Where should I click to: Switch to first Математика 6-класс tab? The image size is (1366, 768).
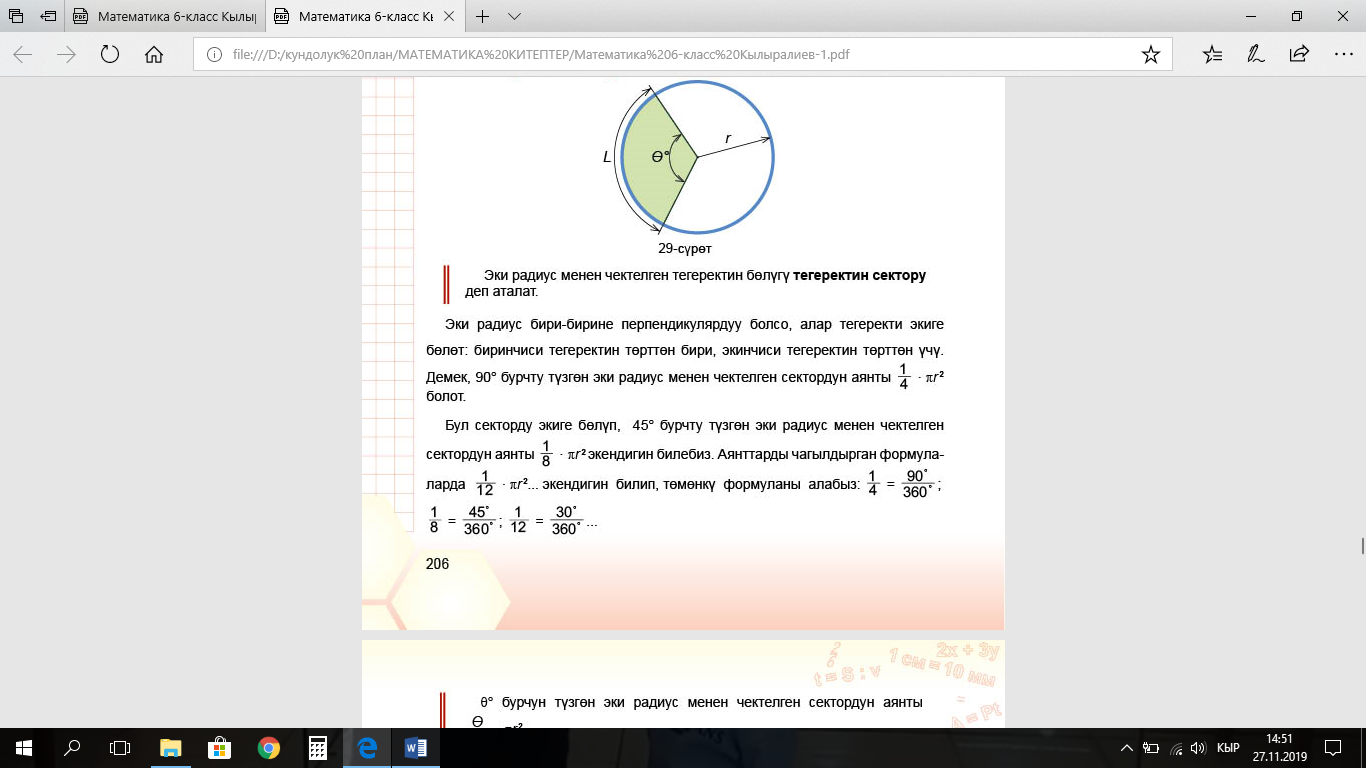point(166,16)
